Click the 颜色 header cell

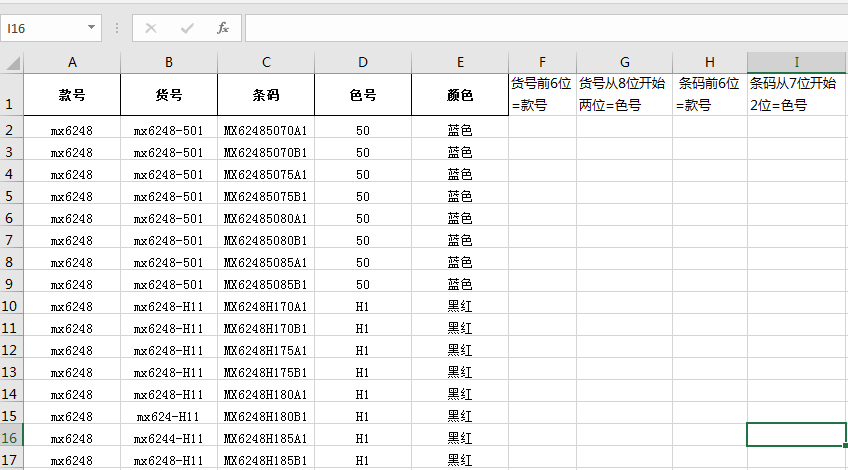[x=460, y=95]
